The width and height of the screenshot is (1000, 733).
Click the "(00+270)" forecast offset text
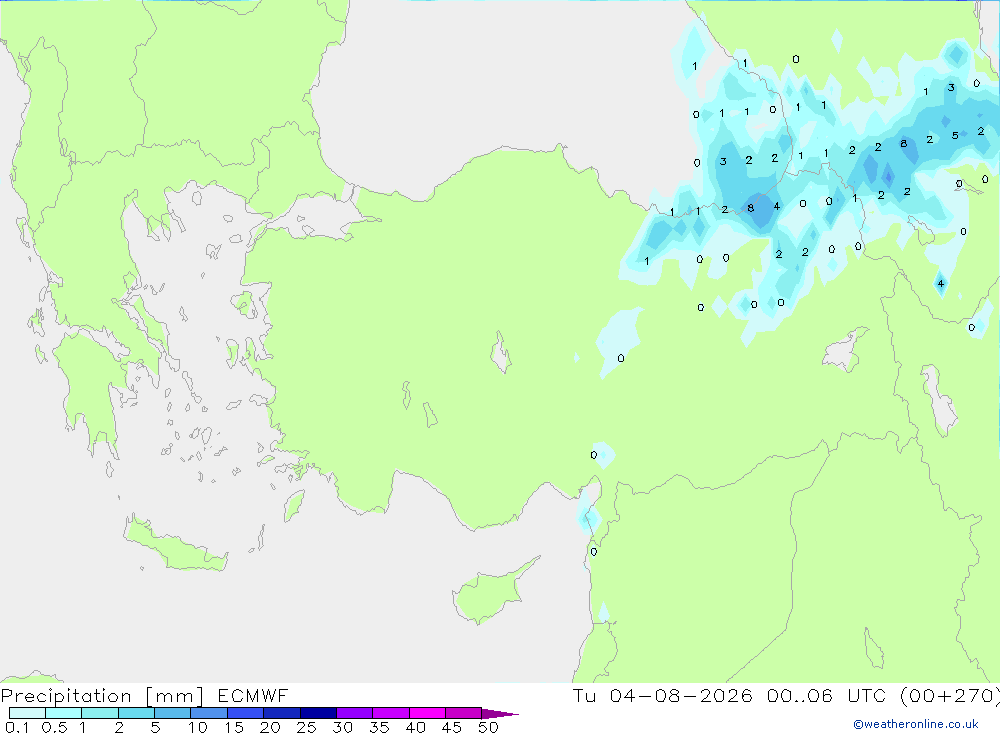tap(950, 696)
